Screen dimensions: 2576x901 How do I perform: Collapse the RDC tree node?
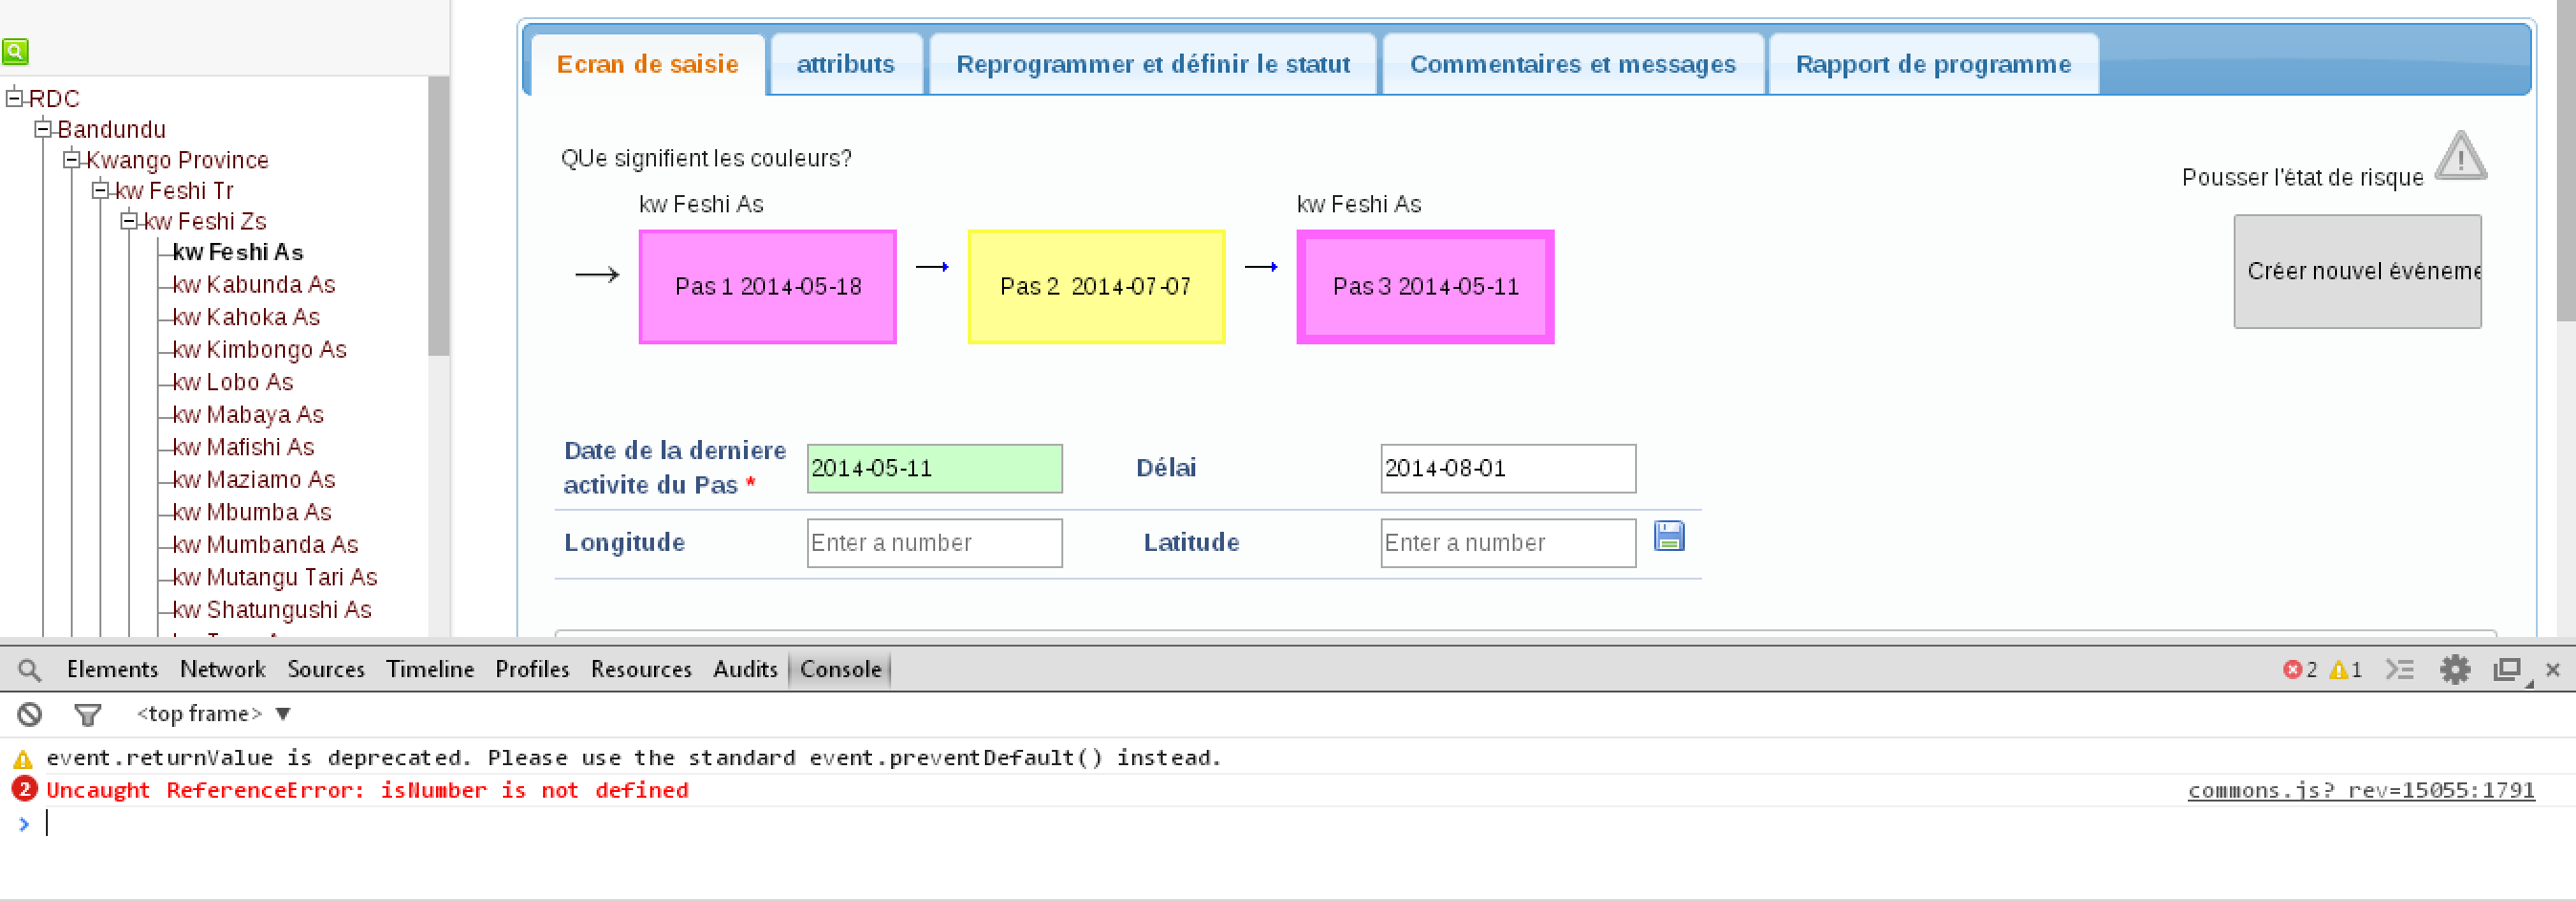coord(14,98)
